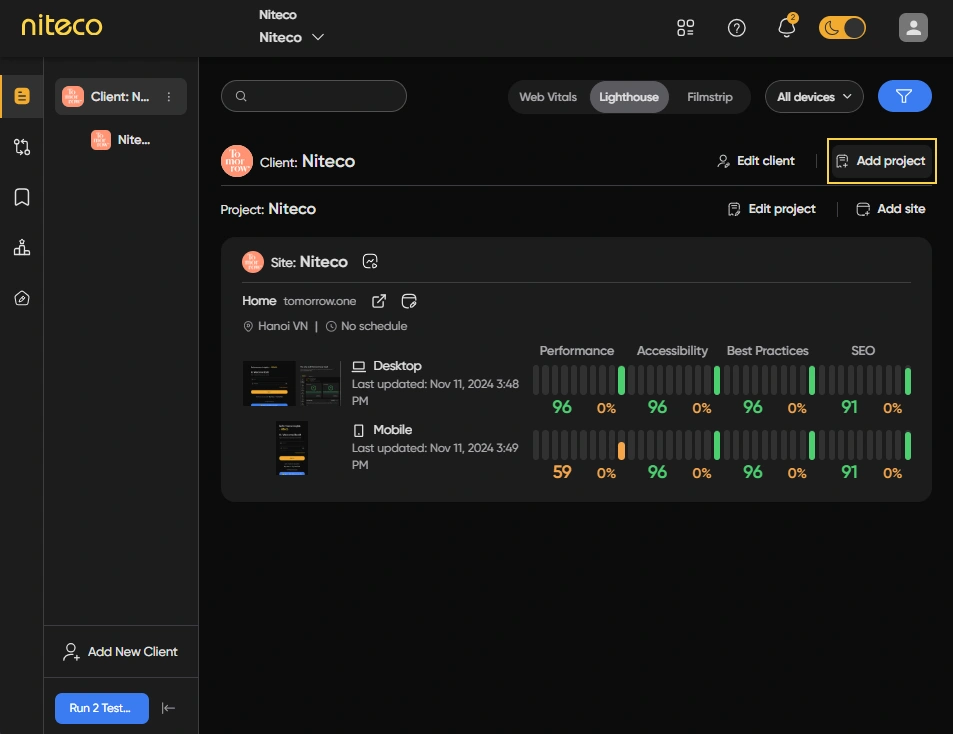953x734 pixels.
Task: Click Desktop SEO score 91
Action: pos(849,407)
